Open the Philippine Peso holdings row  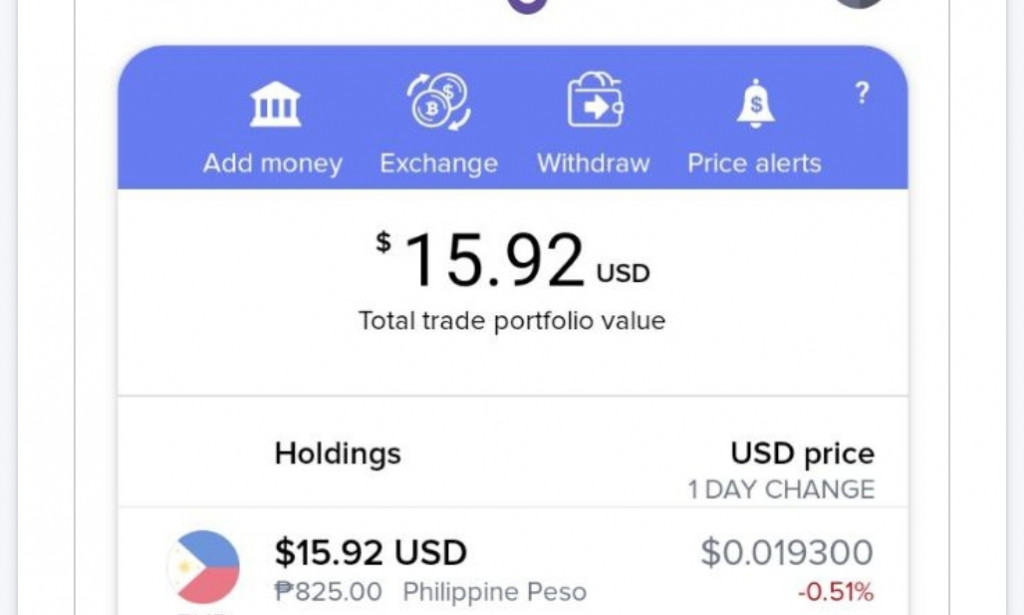(512, 566)
